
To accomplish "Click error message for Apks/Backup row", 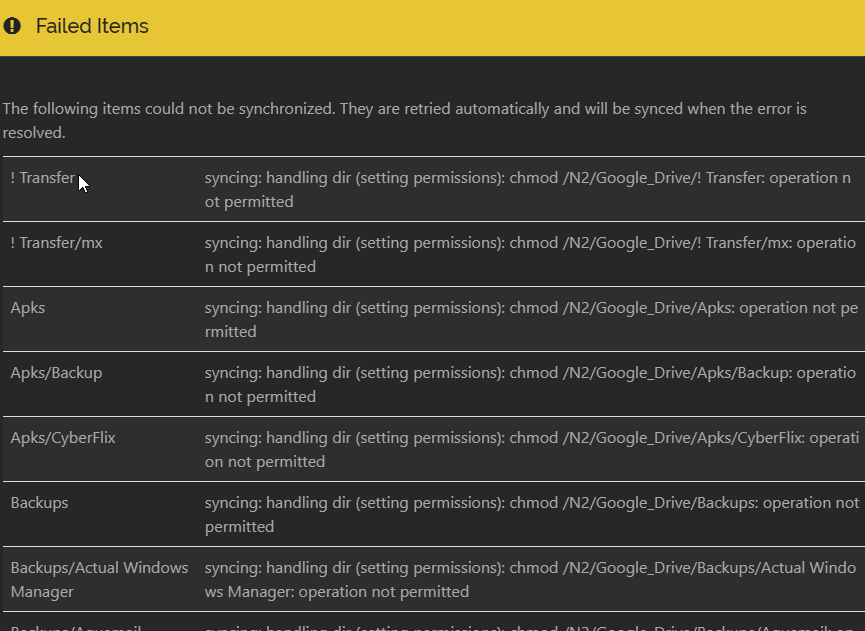I will click(x=531, y=385).
